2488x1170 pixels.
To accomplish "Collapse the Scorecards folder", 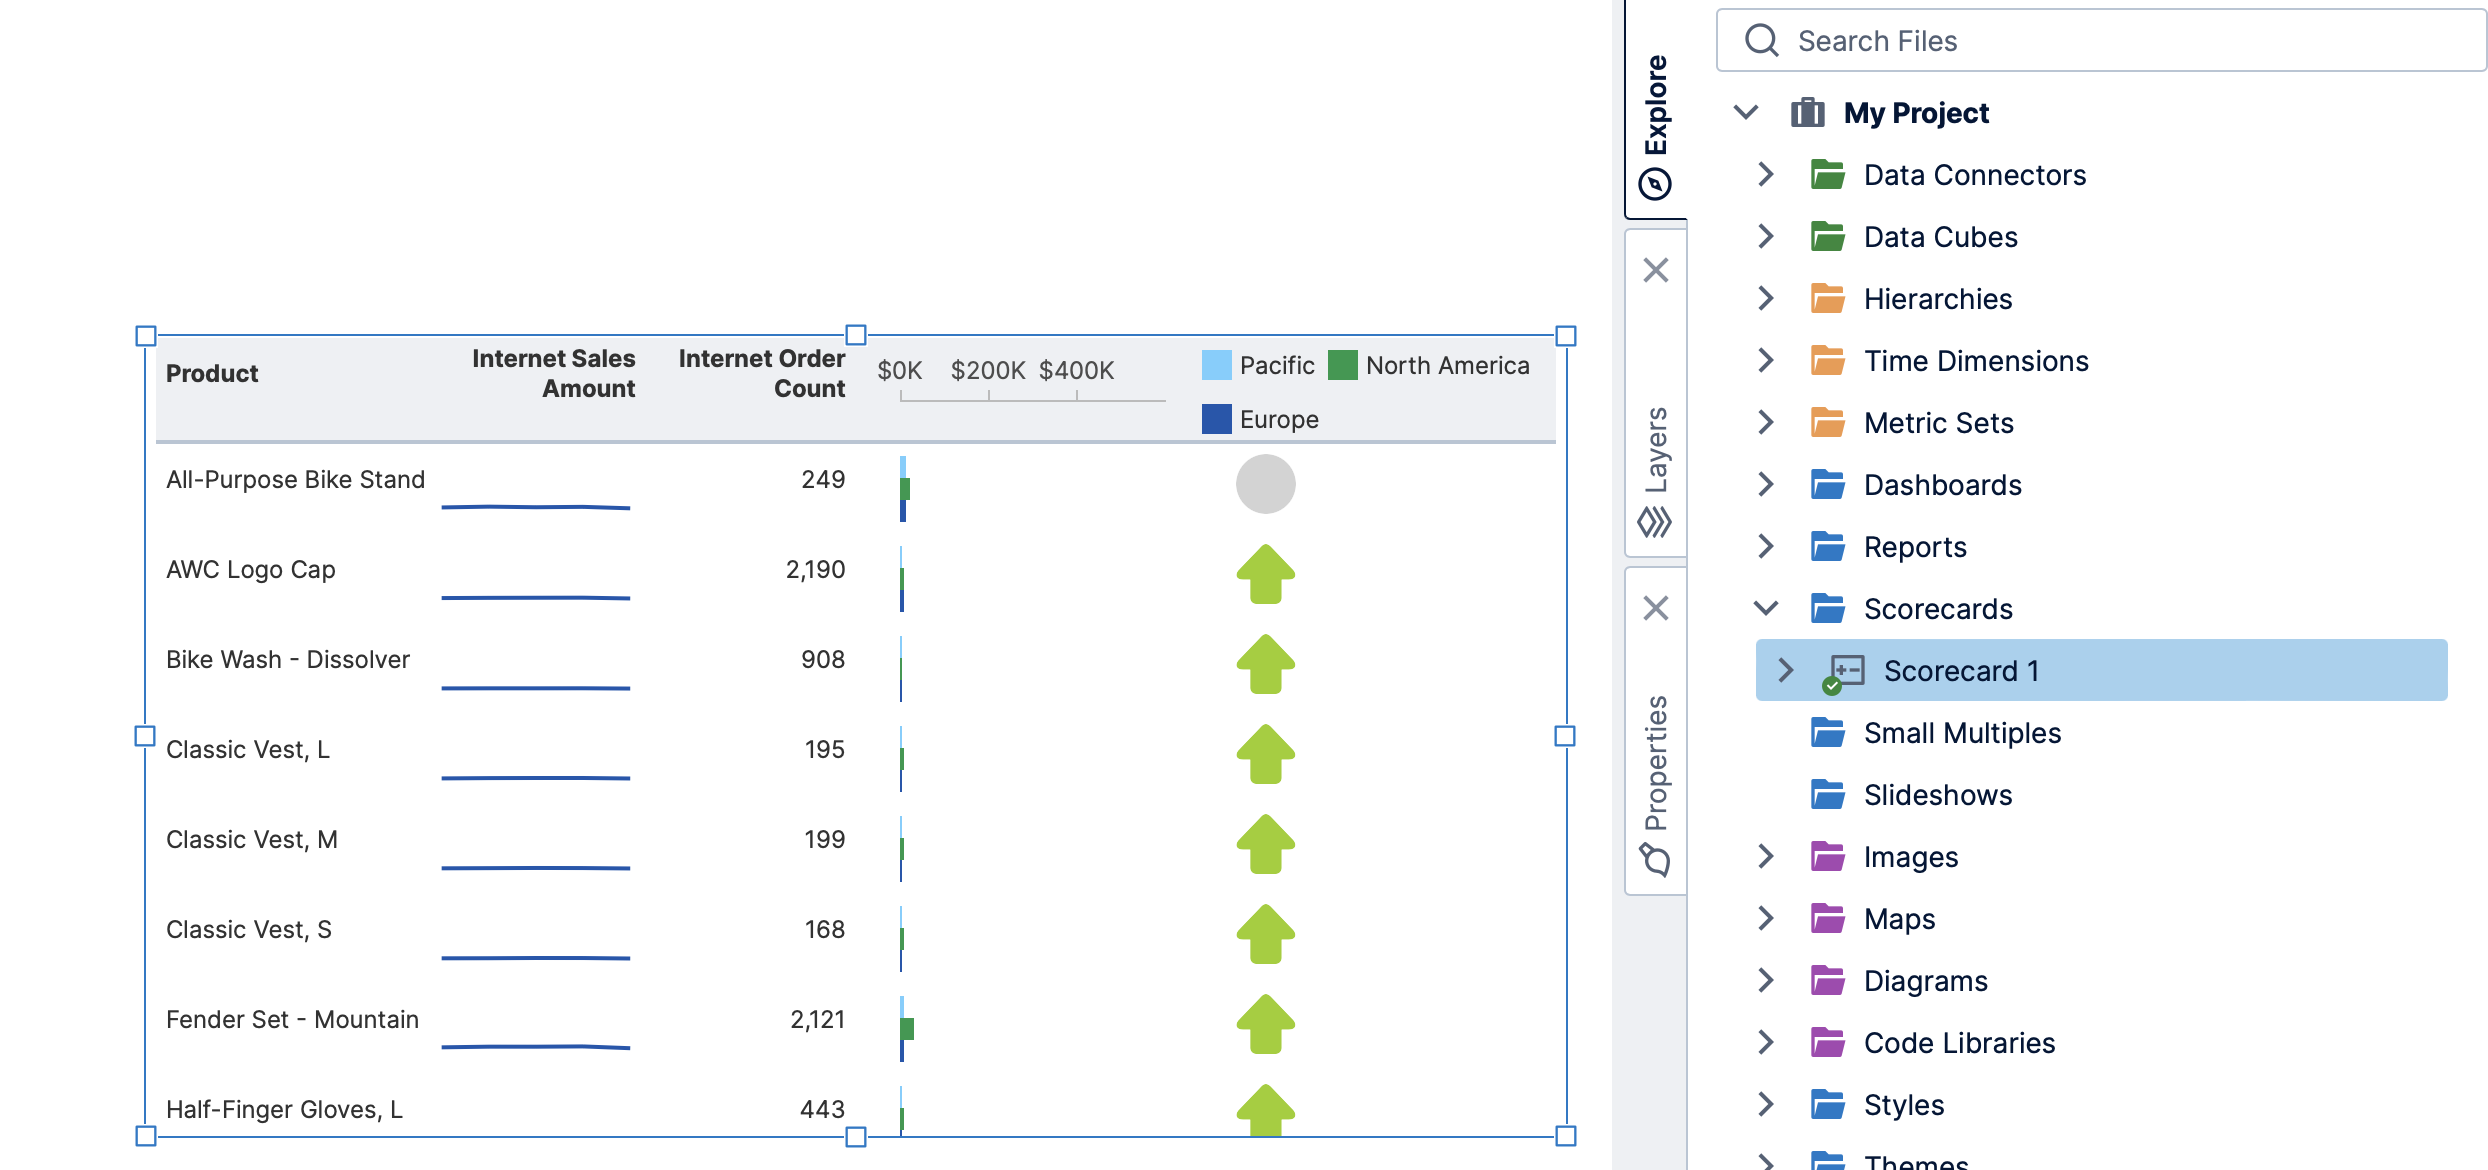I will point(1765,608).
